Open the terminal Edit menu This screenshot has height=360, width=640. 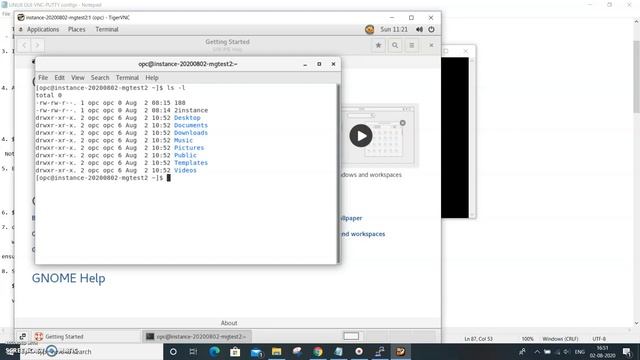point(60,78)
